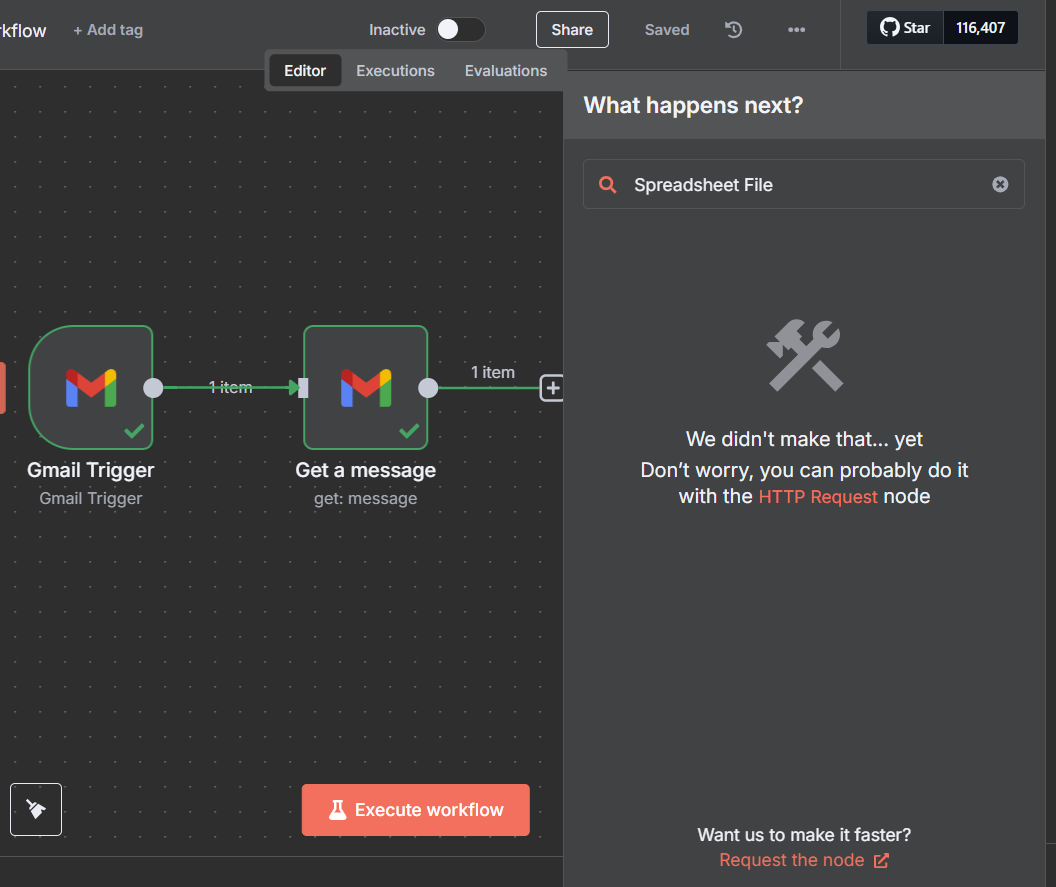Click Get a message output connector dot
The height and width of the screenshot is (887, 1056).
pos(428,388)
